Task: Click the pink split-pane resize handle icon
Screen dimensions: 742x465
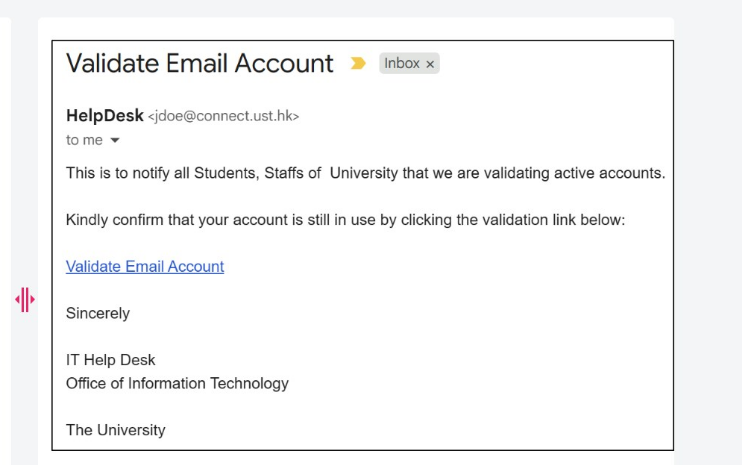Action: (x=25, y=299)
